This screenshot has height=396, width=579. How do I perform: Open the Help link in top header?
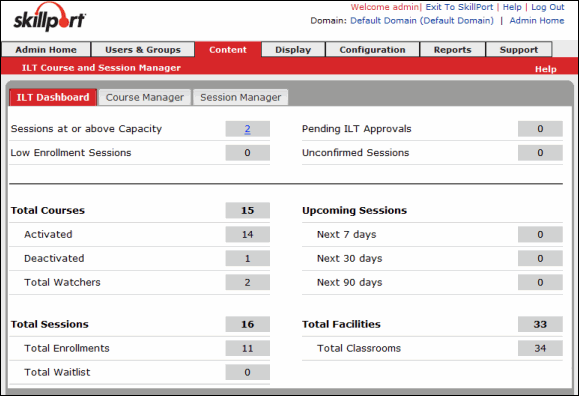point(512,7)
